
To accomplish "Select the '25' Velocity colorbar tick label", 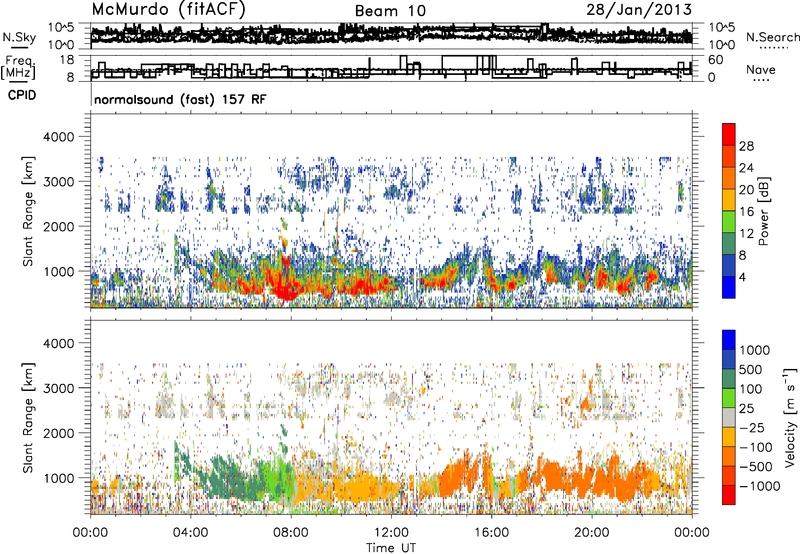I will click(x=747, y=408).
